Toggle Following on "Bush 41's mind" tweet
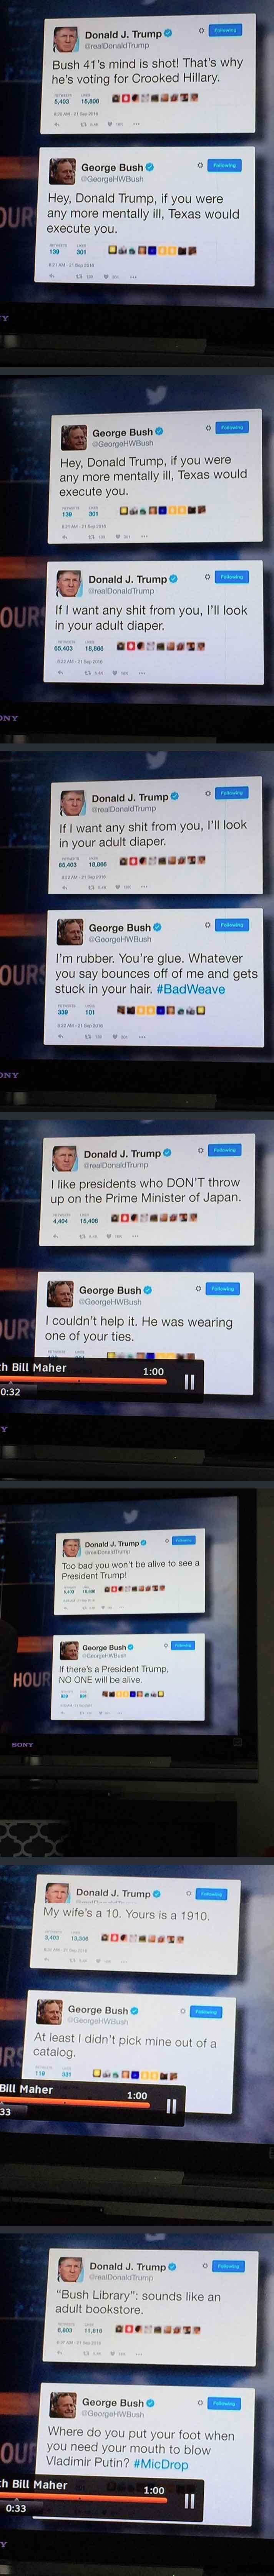274x2576 pixels. 226,30
